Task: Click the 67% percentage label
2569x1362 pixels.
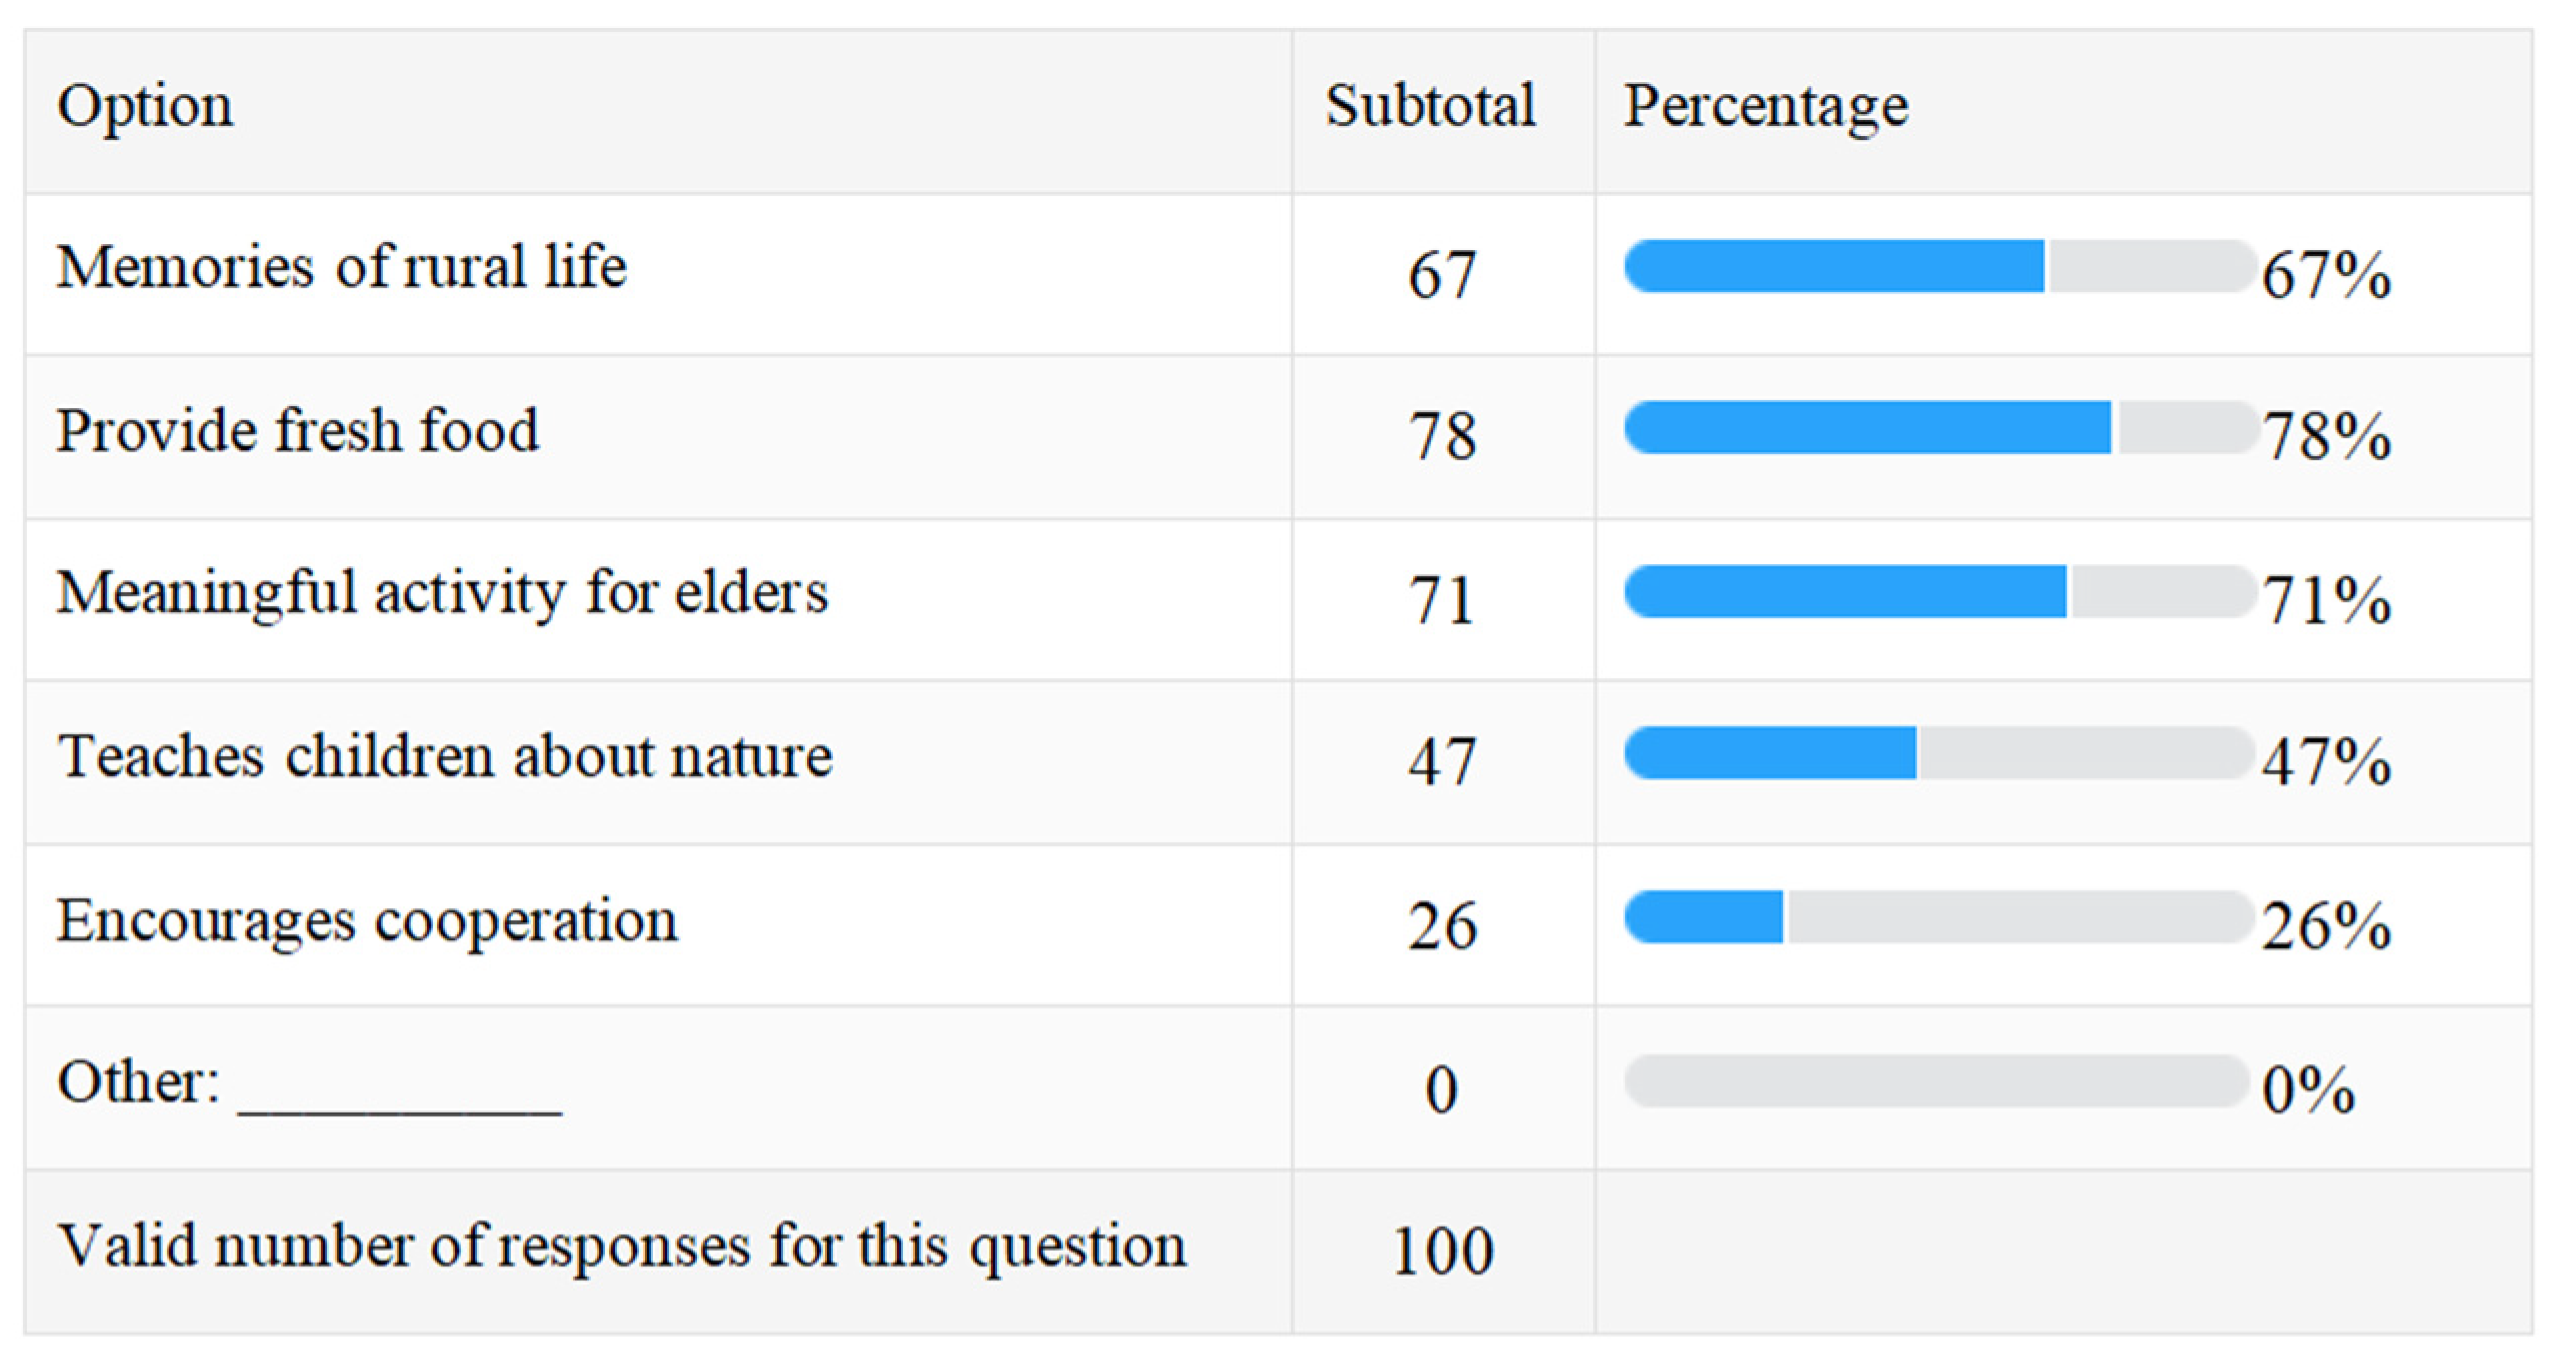Action: (x=2326, y=275)
